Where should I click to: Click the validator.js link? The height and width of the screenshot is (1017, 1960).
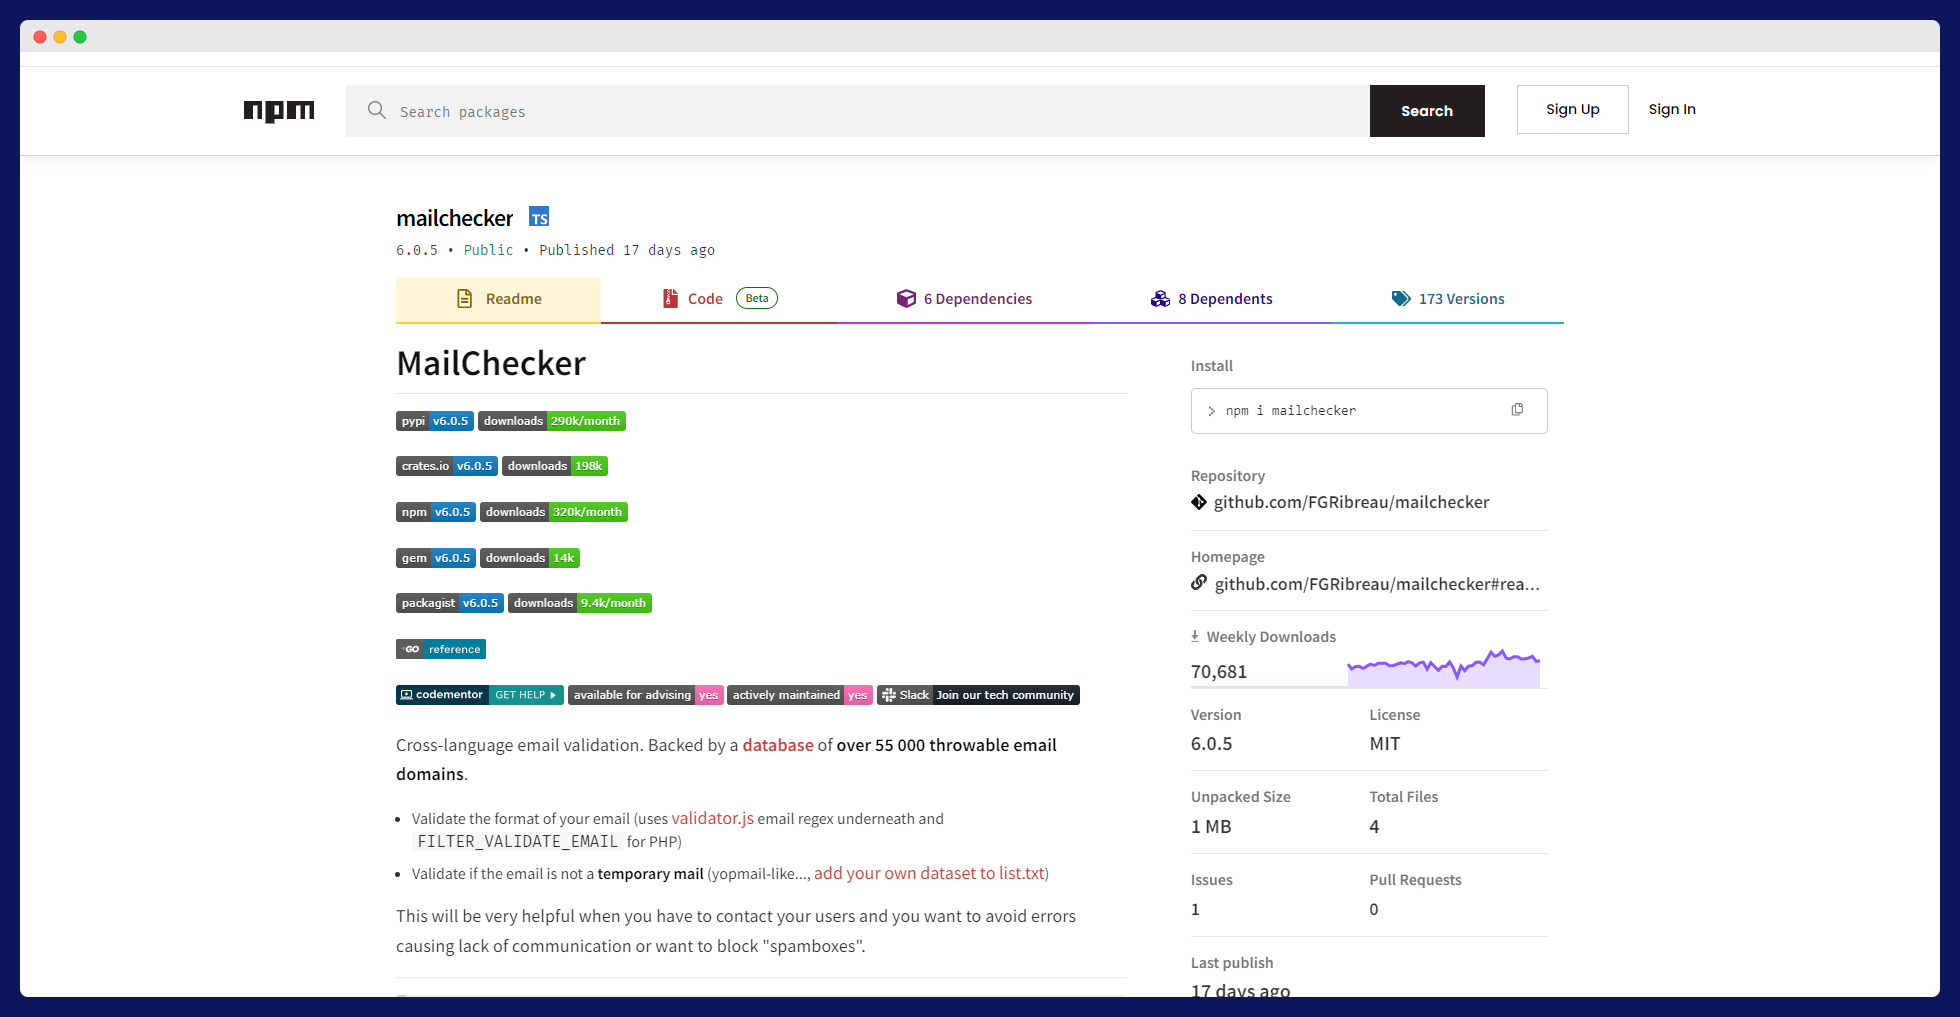pyautogui.click(x=712, y=818)
